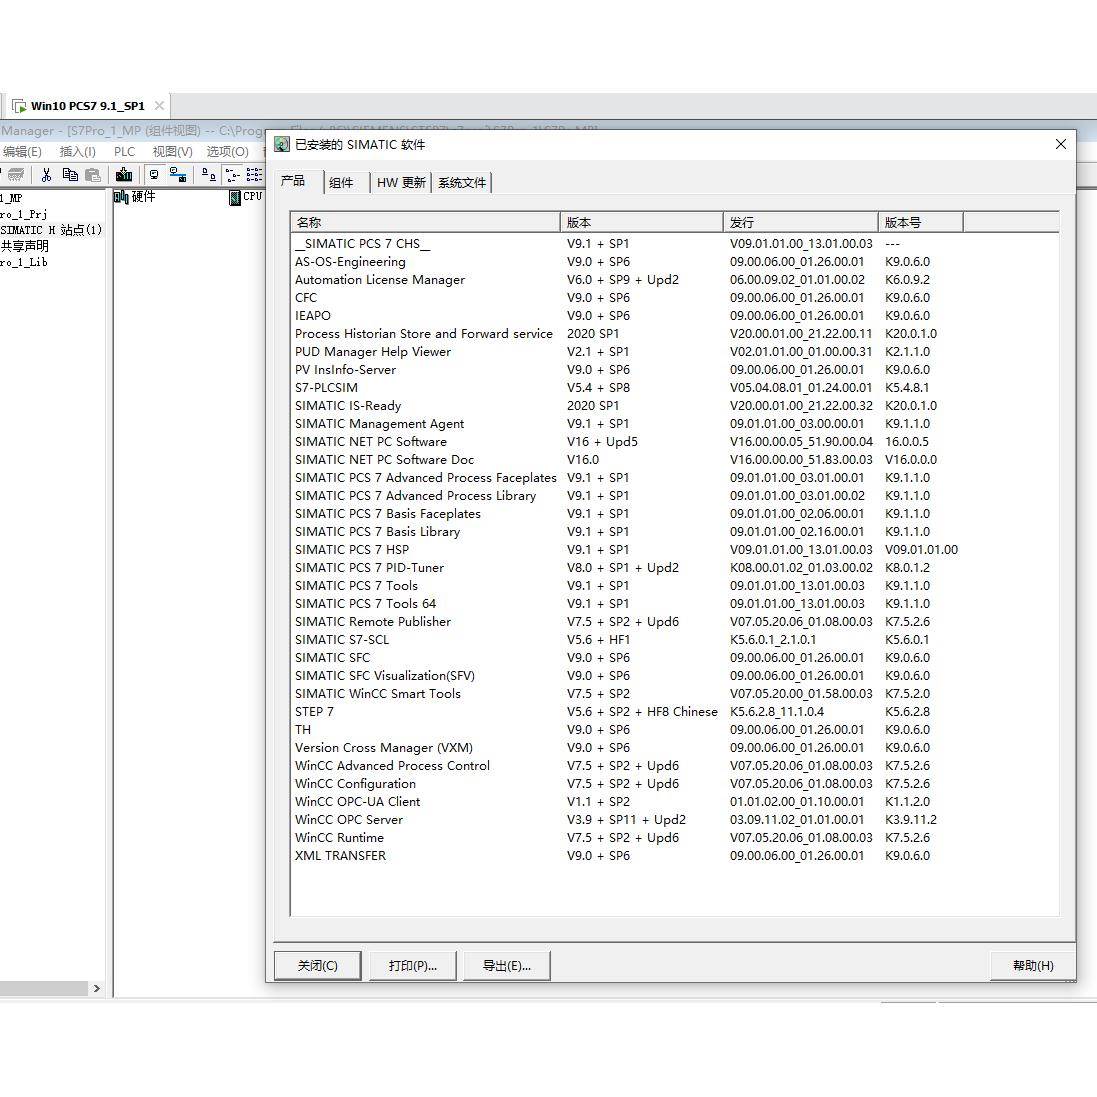This screenshot has height=1097, width=1097.
Task: Click the VM tab play icon
Action: [19, 106]
